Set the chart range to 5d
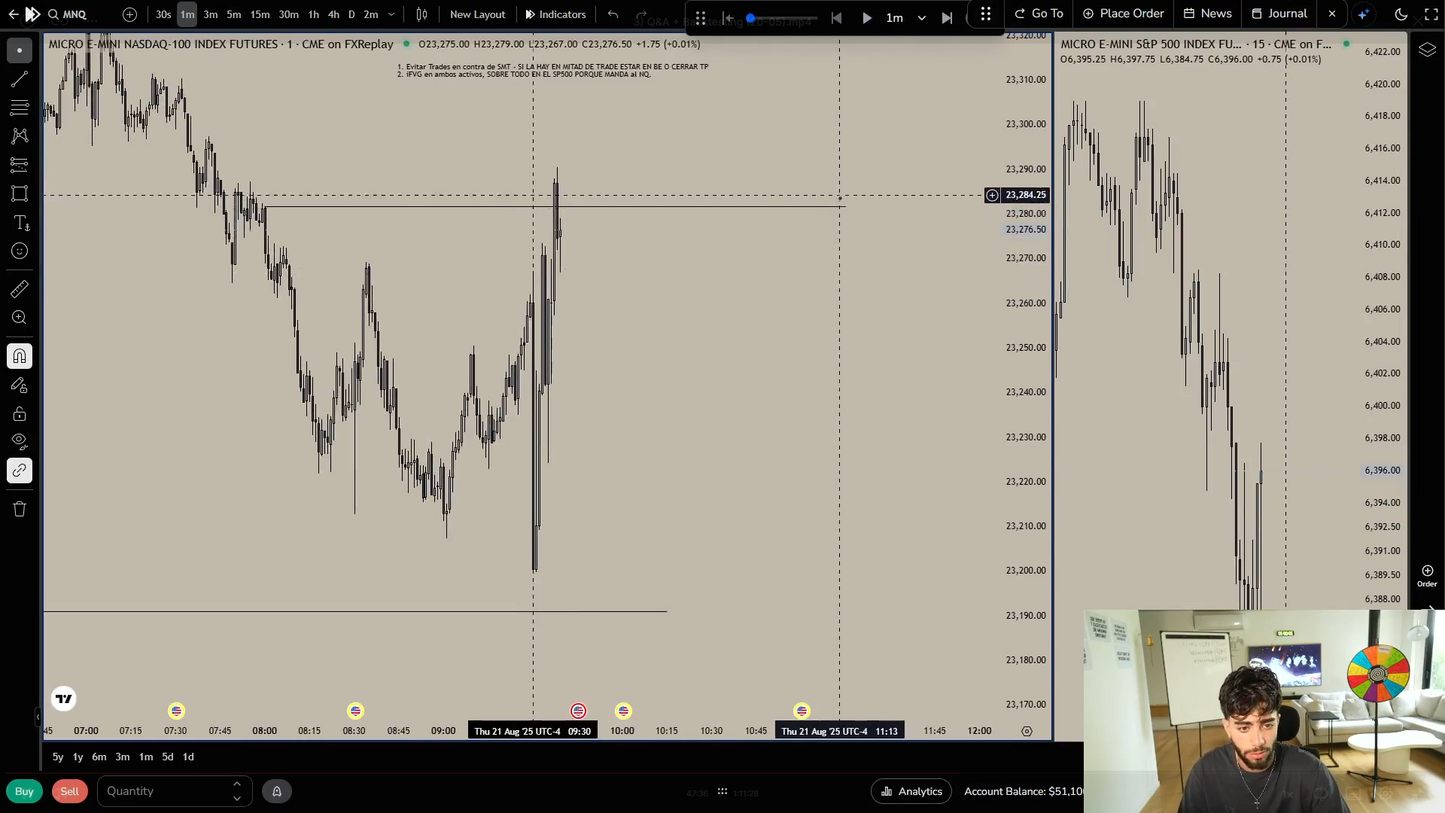1445x813 pixels. 168,757
